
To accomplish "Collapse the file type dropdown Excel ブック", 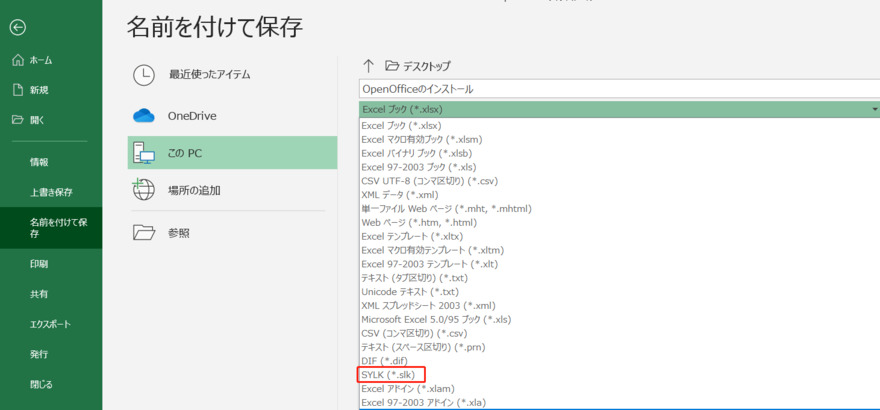I will coord(619,109).
